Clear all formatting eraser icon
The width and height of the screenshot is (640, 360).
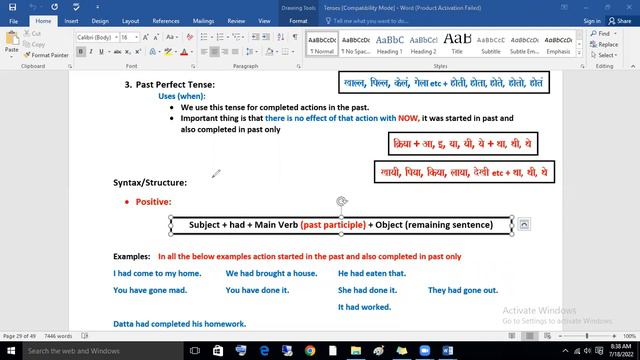(189, 37)
